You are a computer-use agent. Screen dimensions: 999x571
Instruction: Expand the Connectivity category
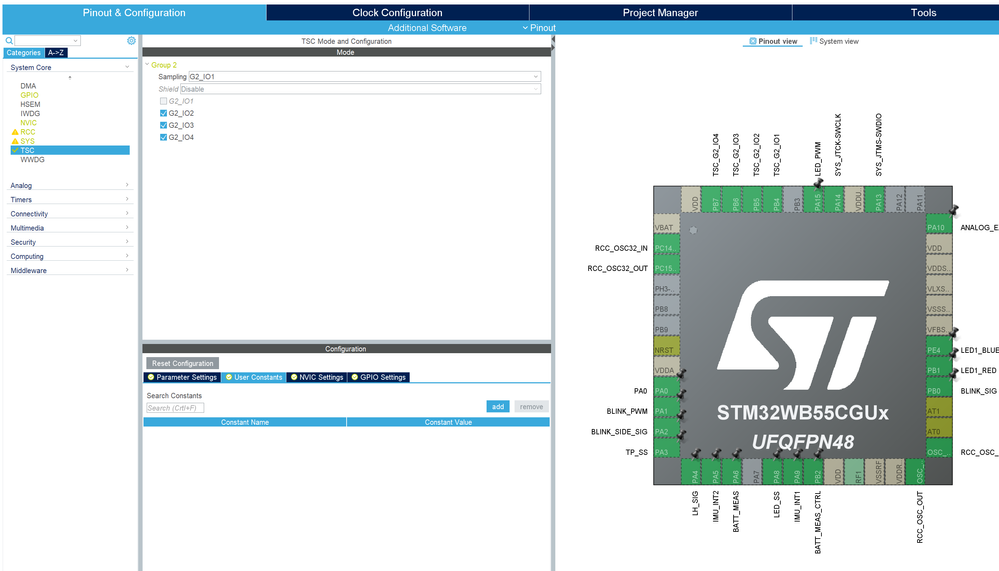(x=70, y=213)
